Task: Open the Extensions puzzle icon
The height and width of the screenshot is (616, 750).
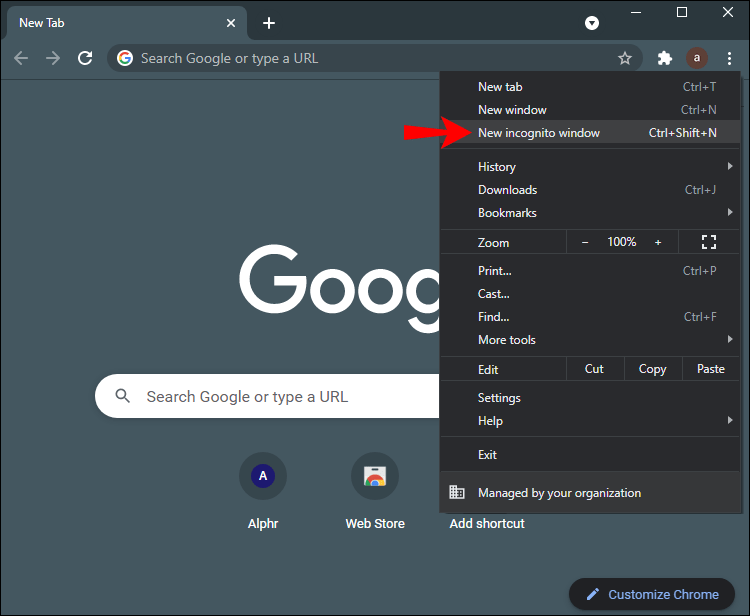Action: click(x=664, y=58)
